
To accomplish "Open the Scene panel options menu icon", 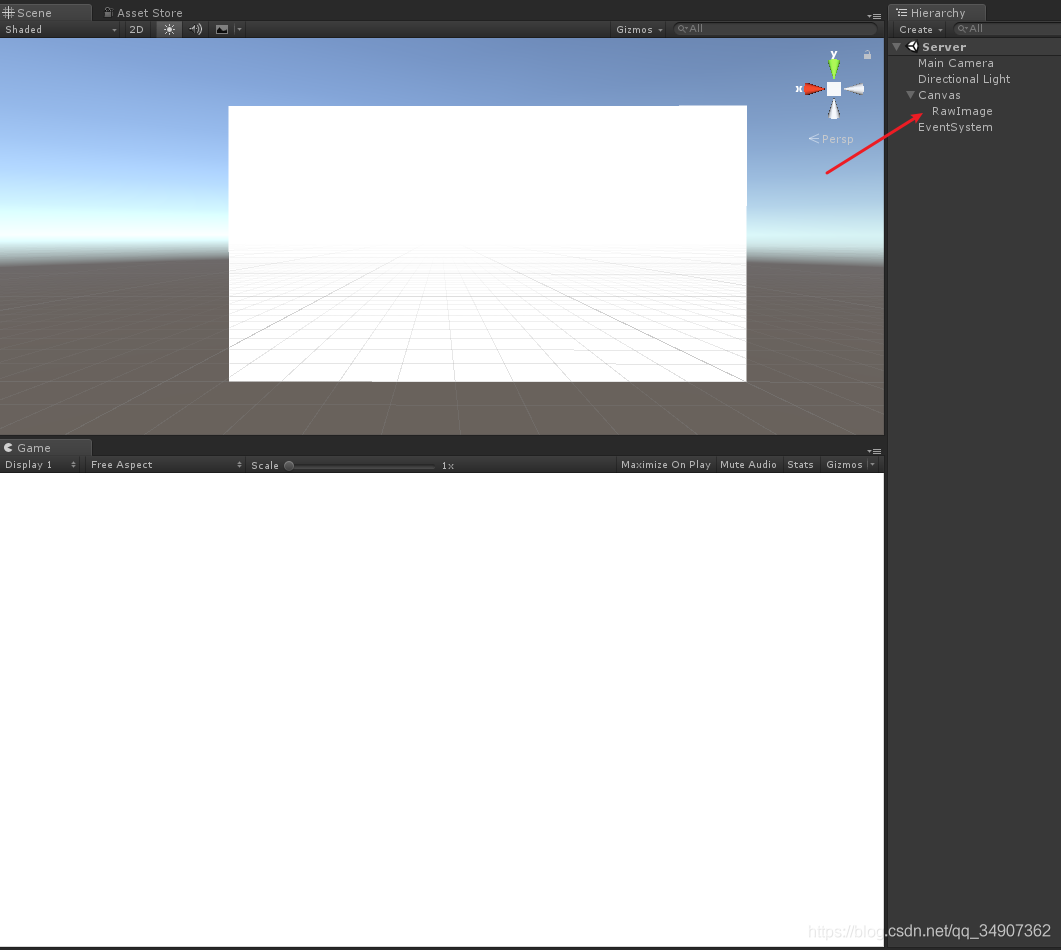I will click(874, 16).
